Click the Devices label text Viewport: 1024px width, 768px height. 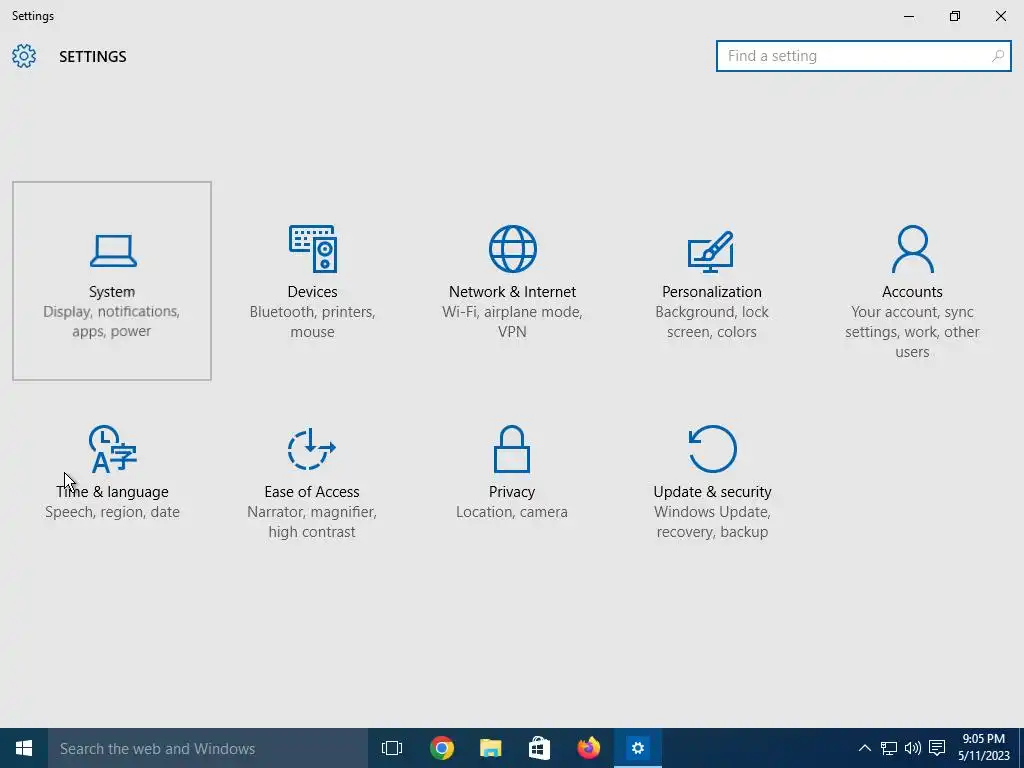pos(313,292)
